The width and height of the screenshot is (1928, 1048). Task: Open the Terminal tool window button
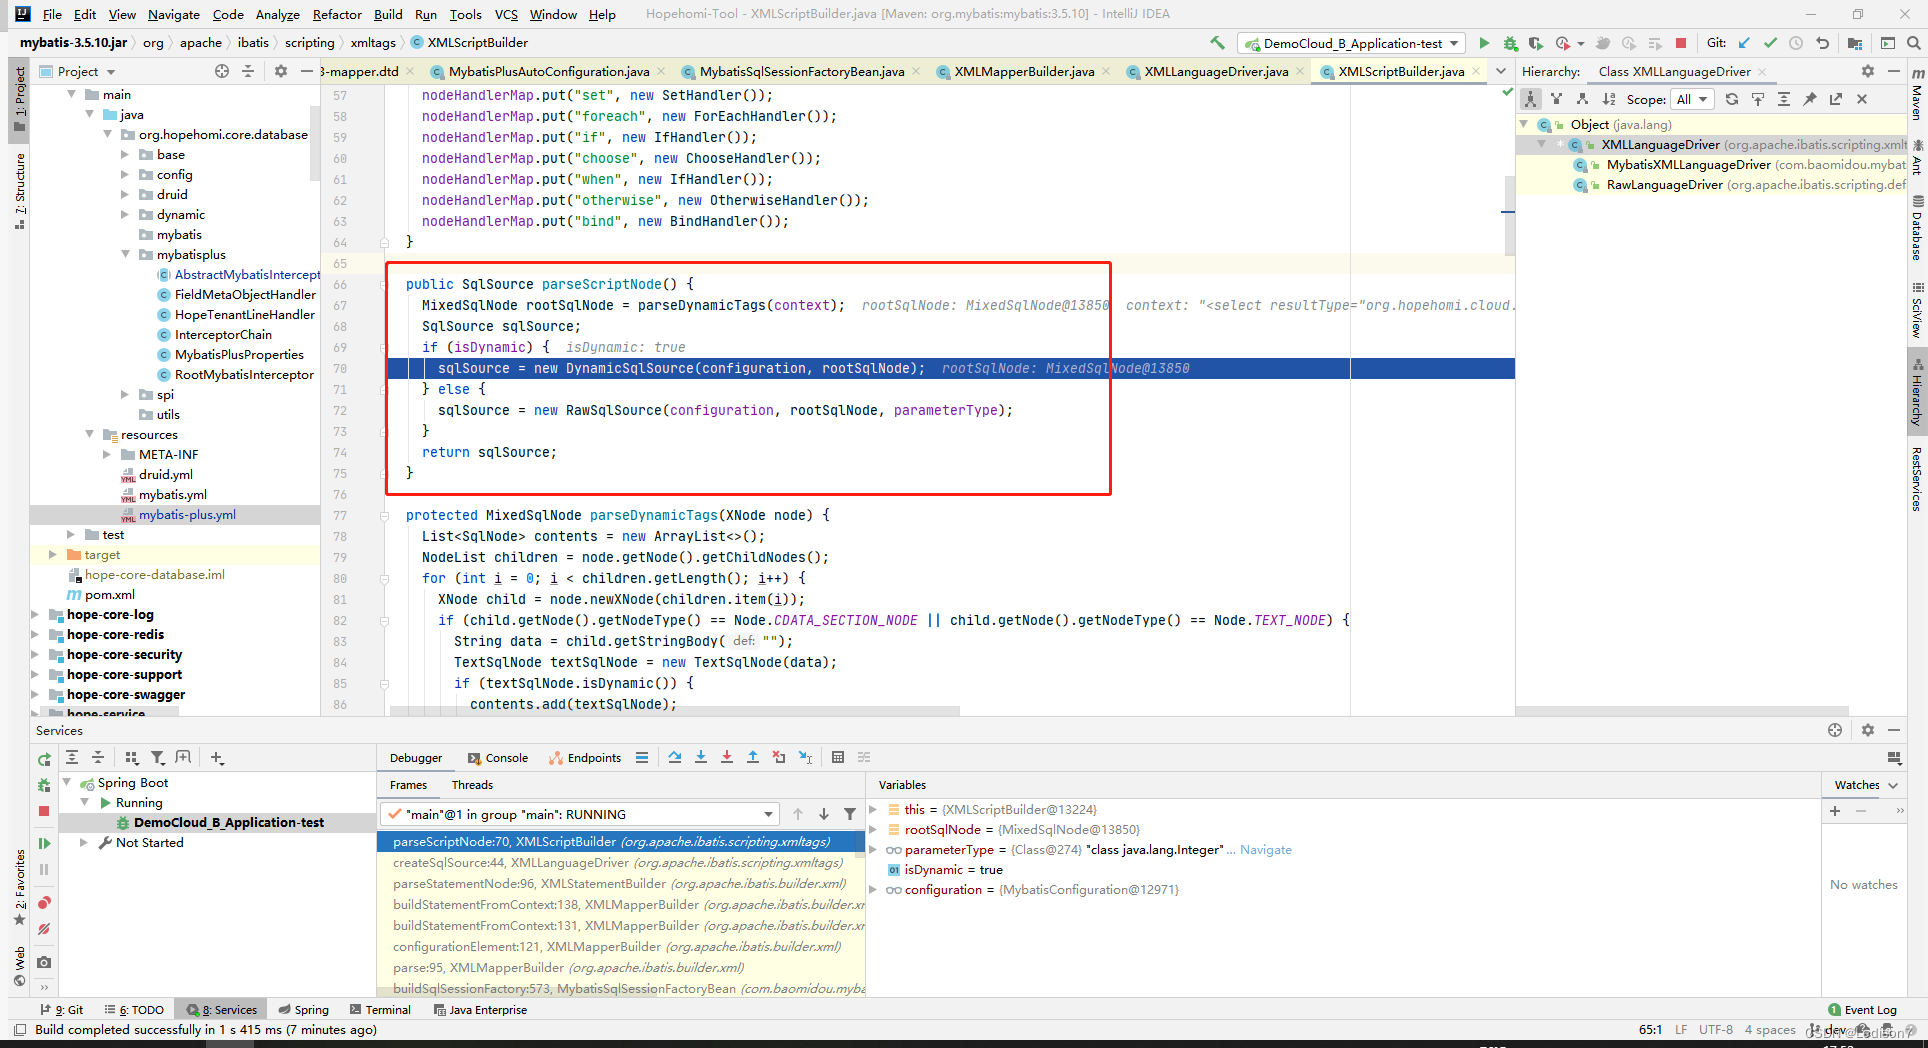coord(380,1010)
